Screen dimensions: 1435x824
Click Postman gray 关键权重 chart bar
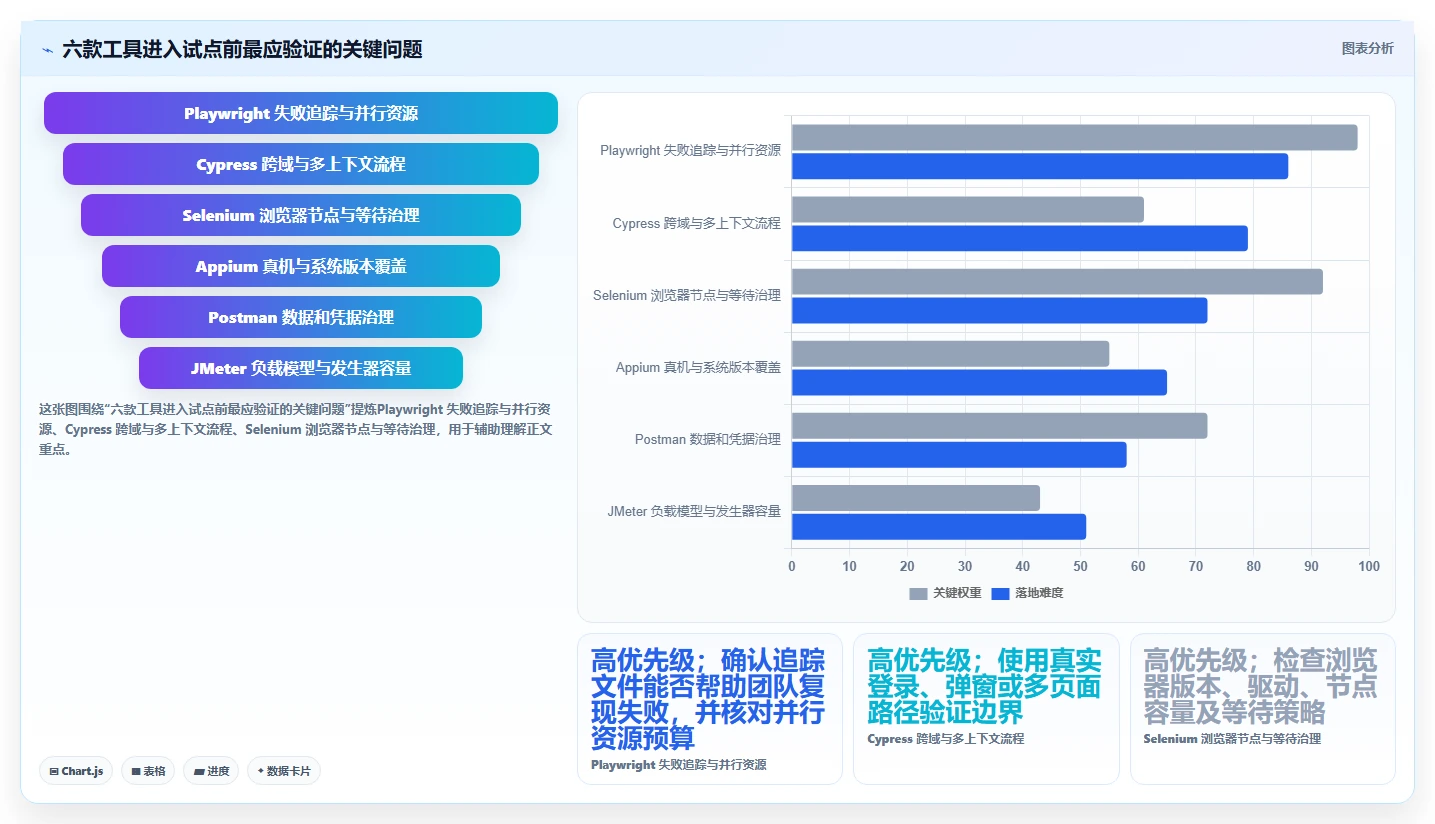point(999,426)
